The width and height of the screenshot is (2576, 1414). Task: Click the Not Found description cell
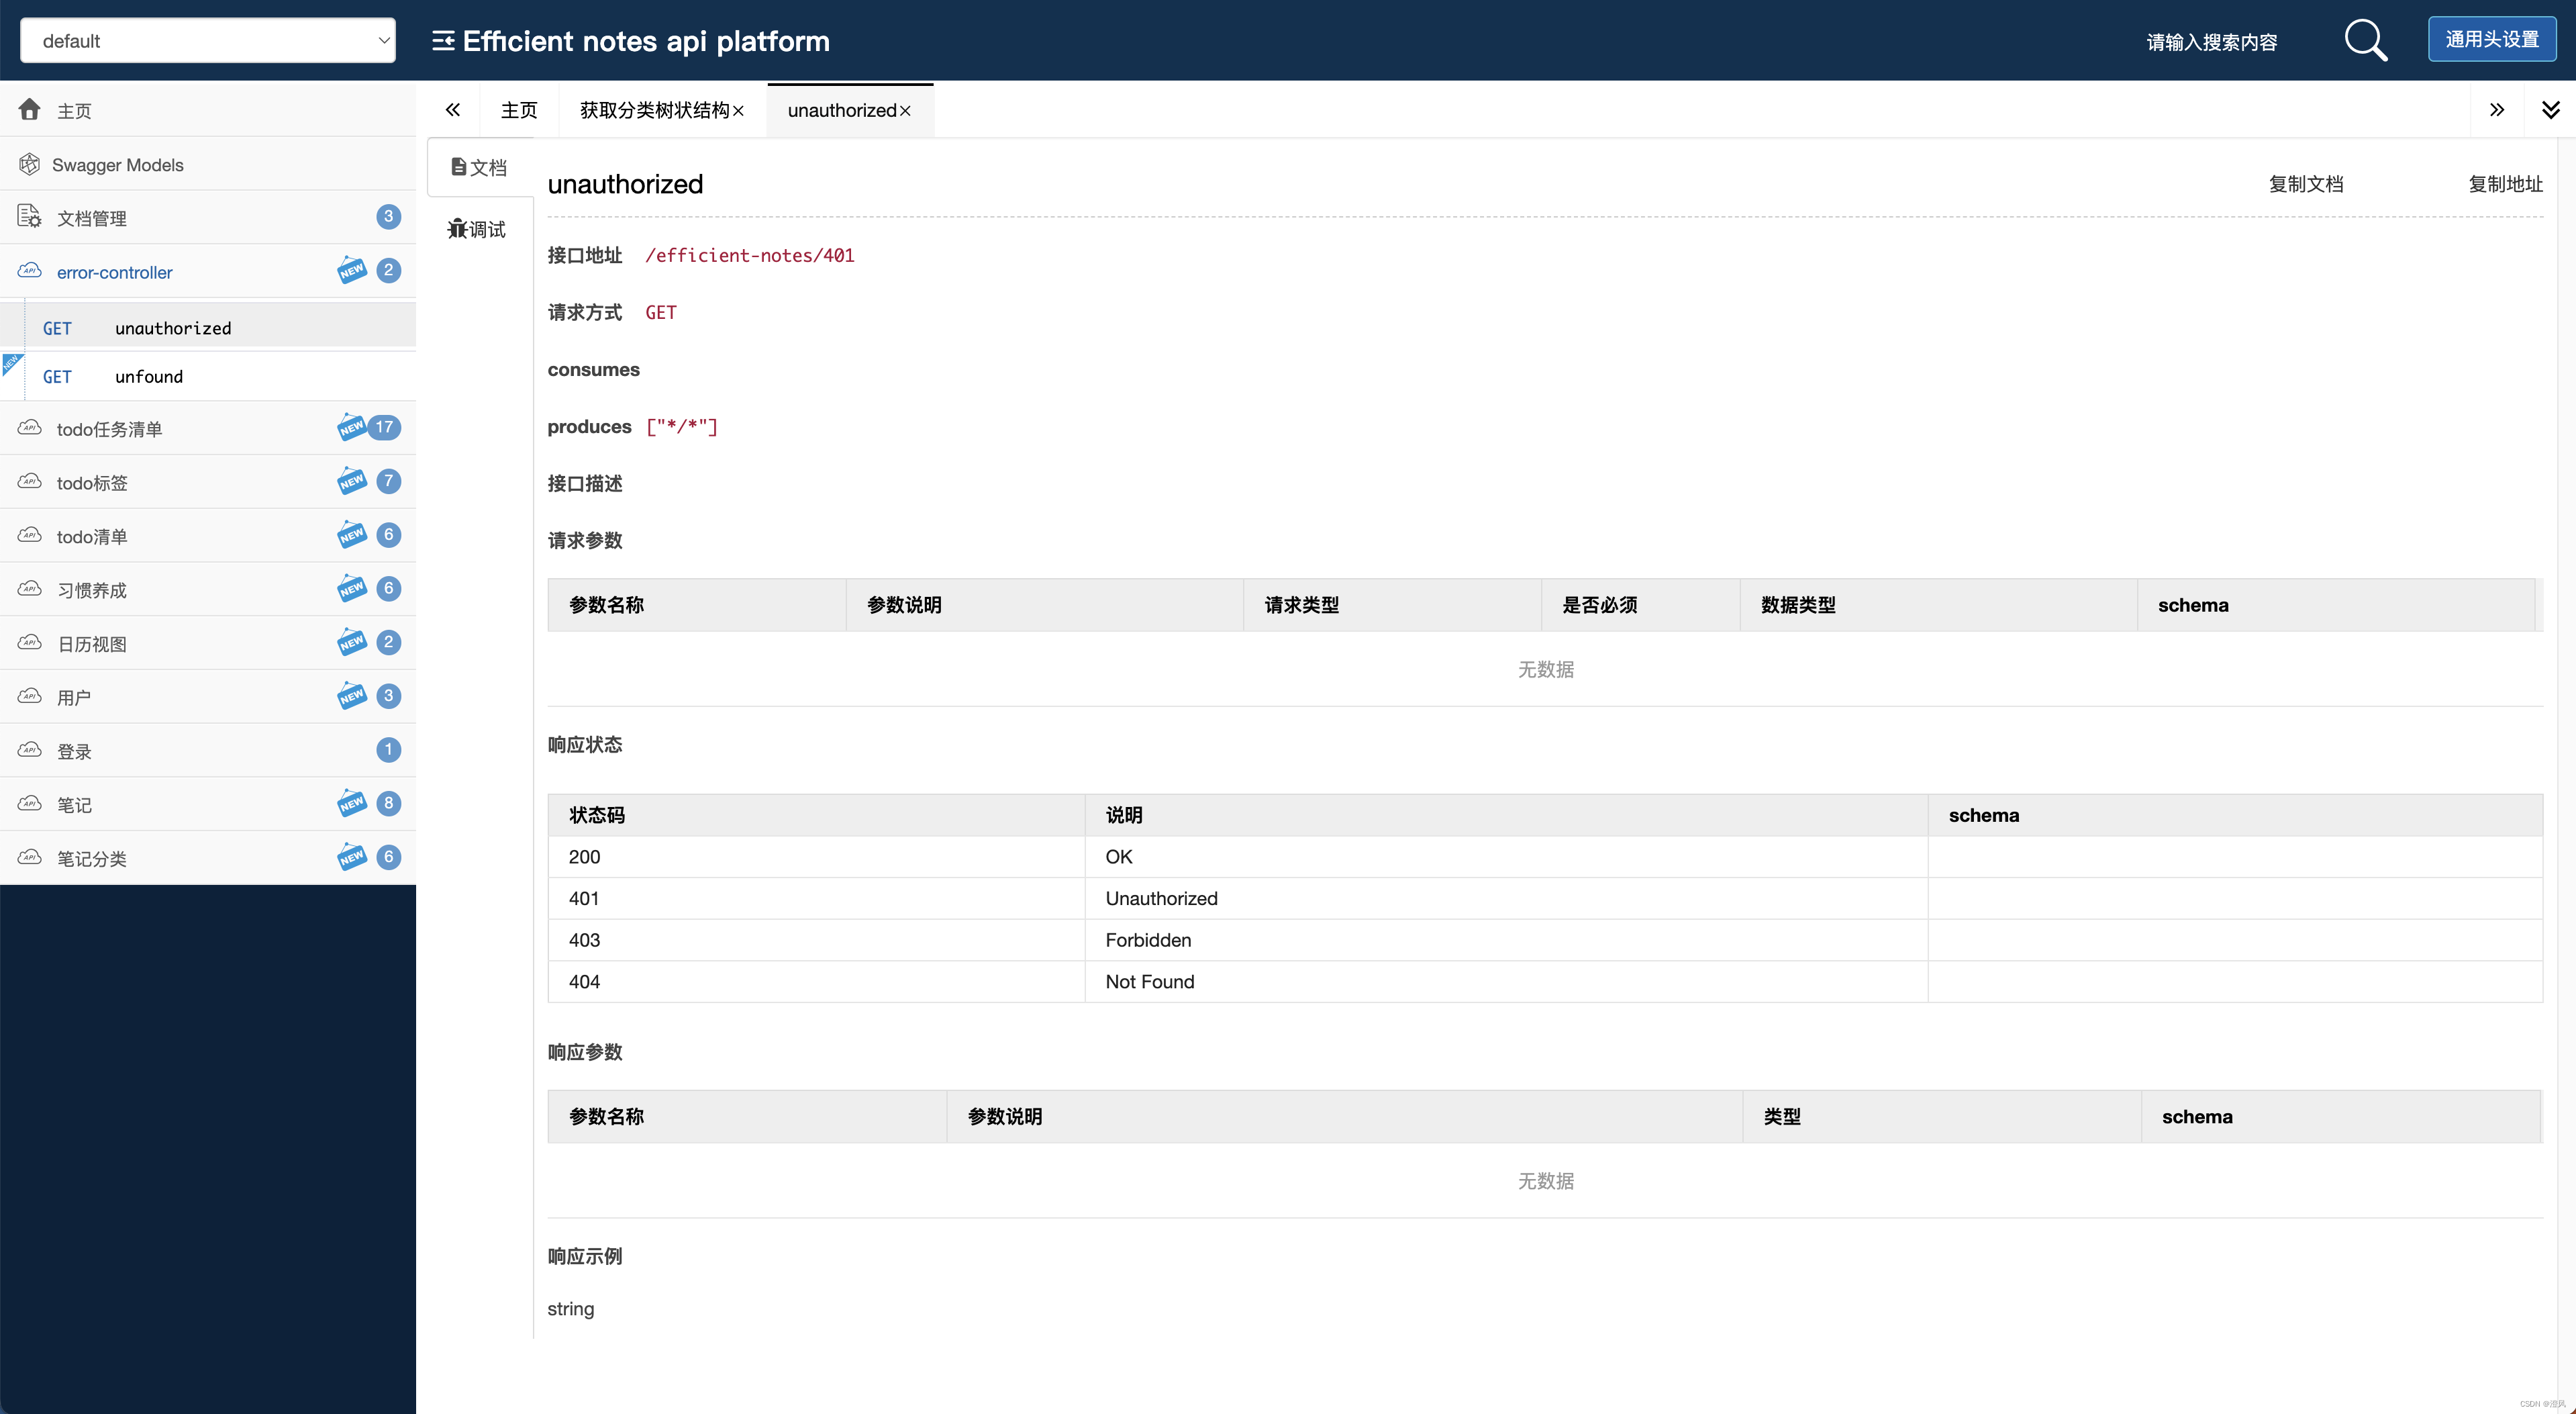tap(1506, 982)
